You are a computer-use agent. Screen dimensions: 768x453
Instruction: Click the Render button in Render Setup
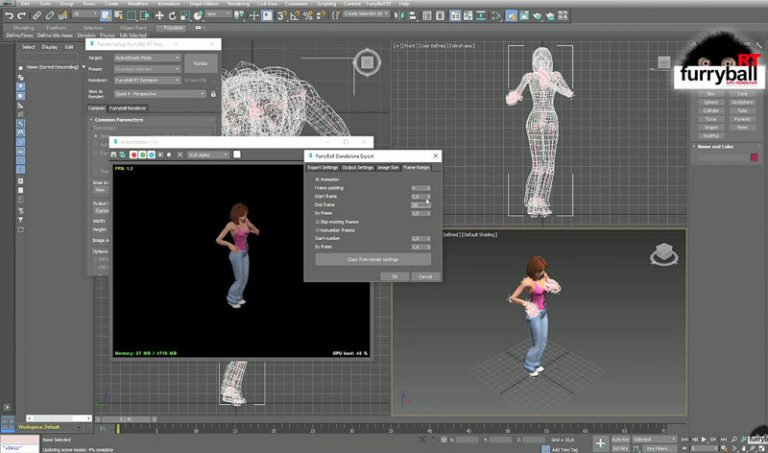click(x=200, y=64)
